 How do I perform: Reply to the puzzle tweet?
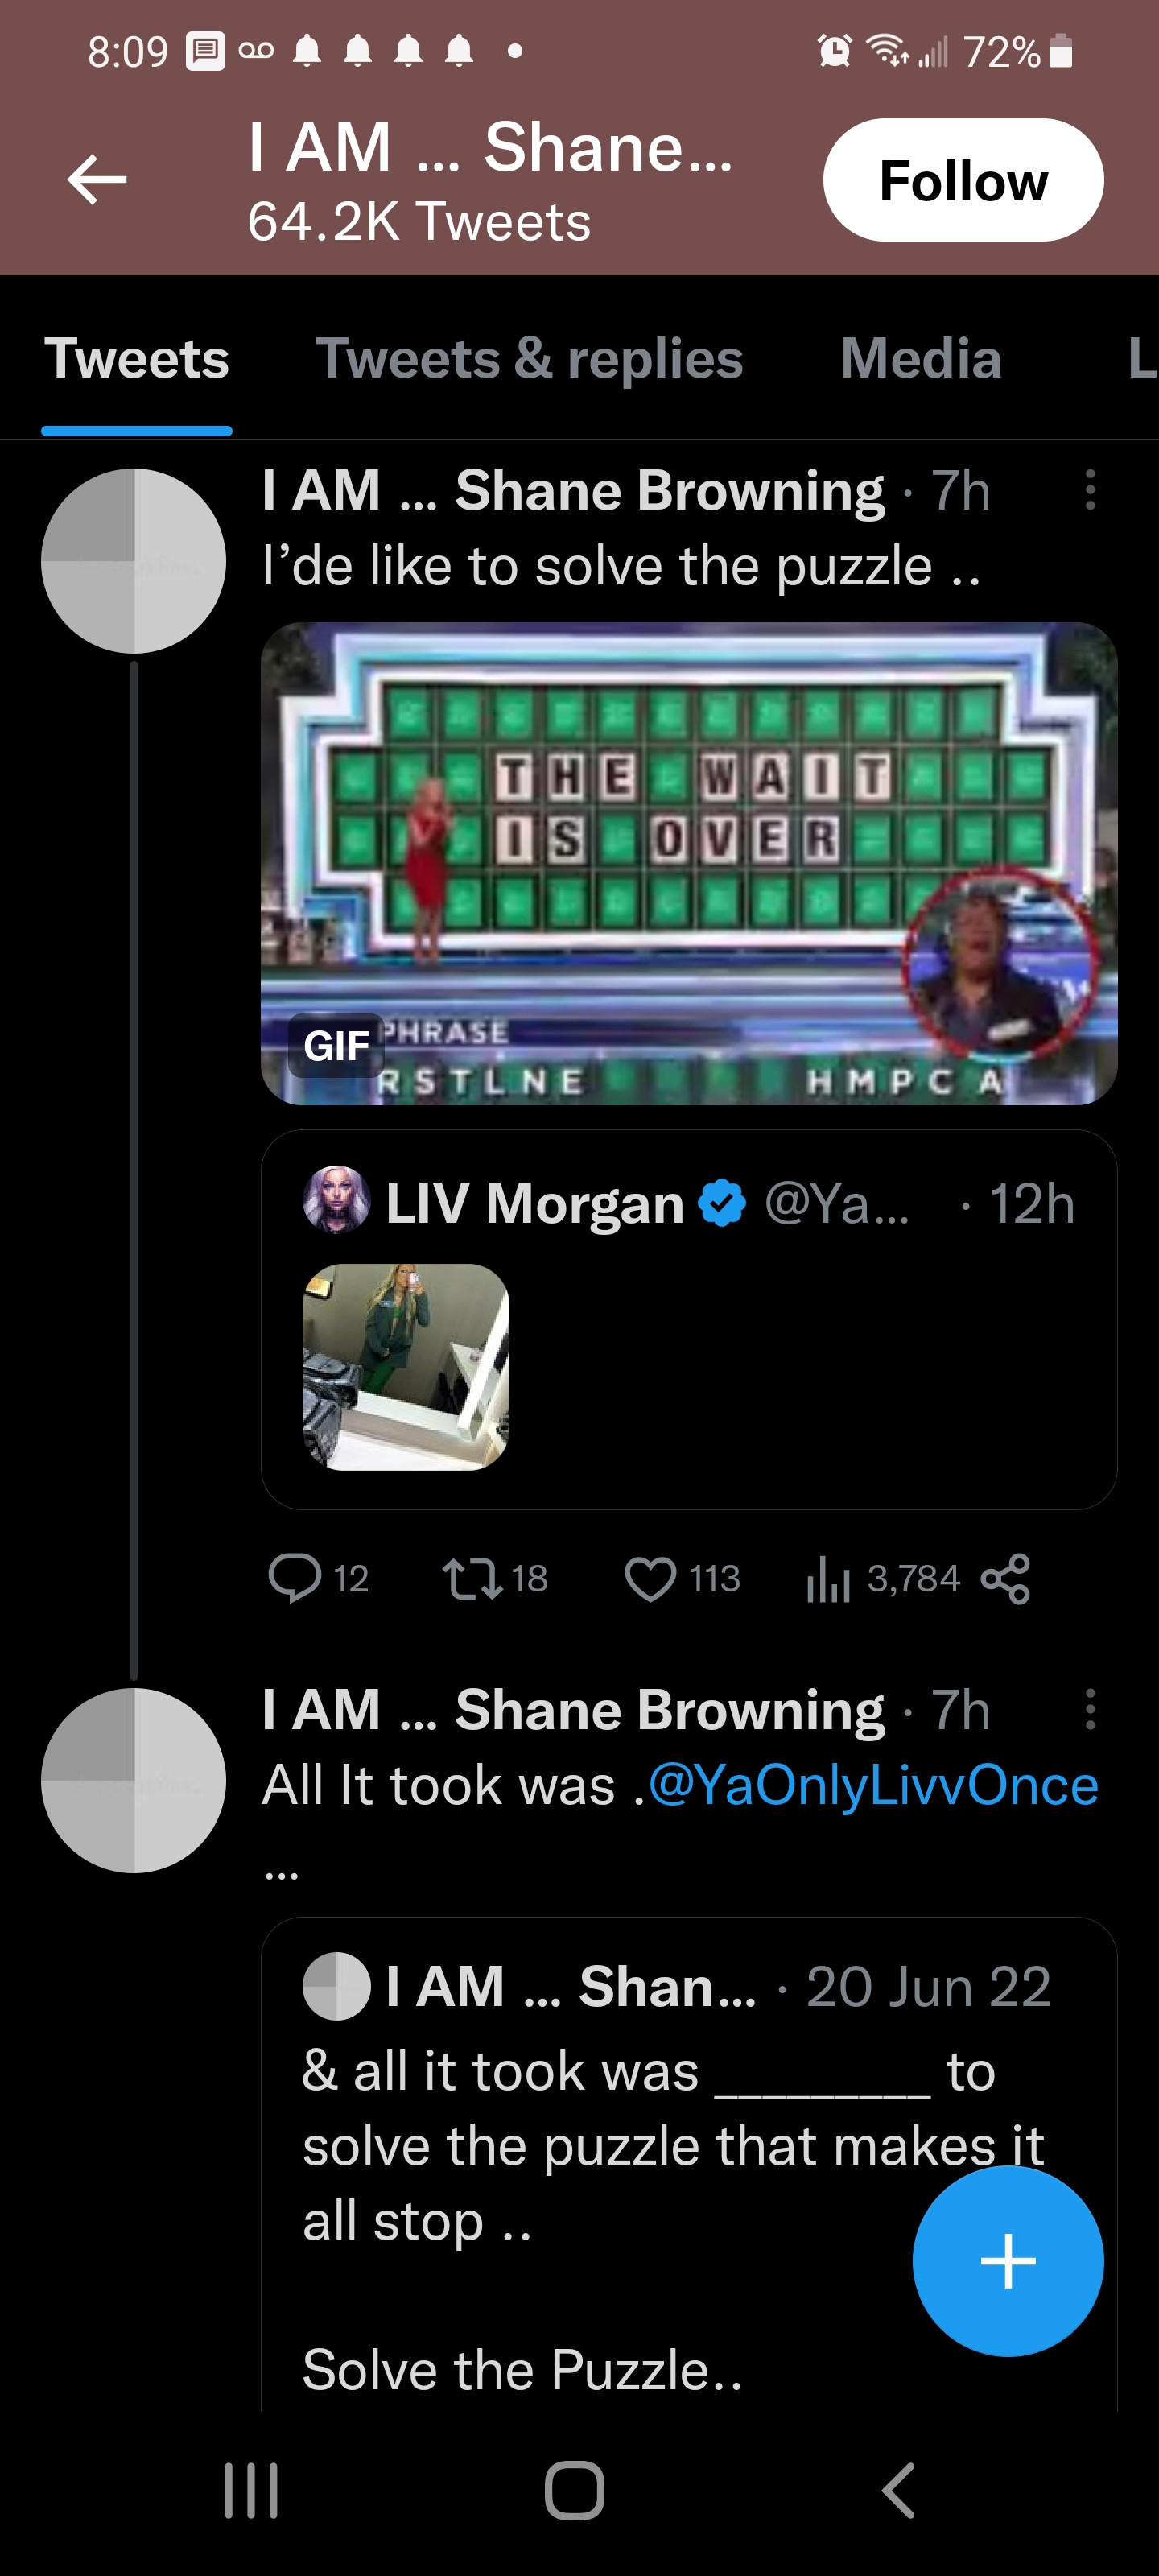[294, 1578]
